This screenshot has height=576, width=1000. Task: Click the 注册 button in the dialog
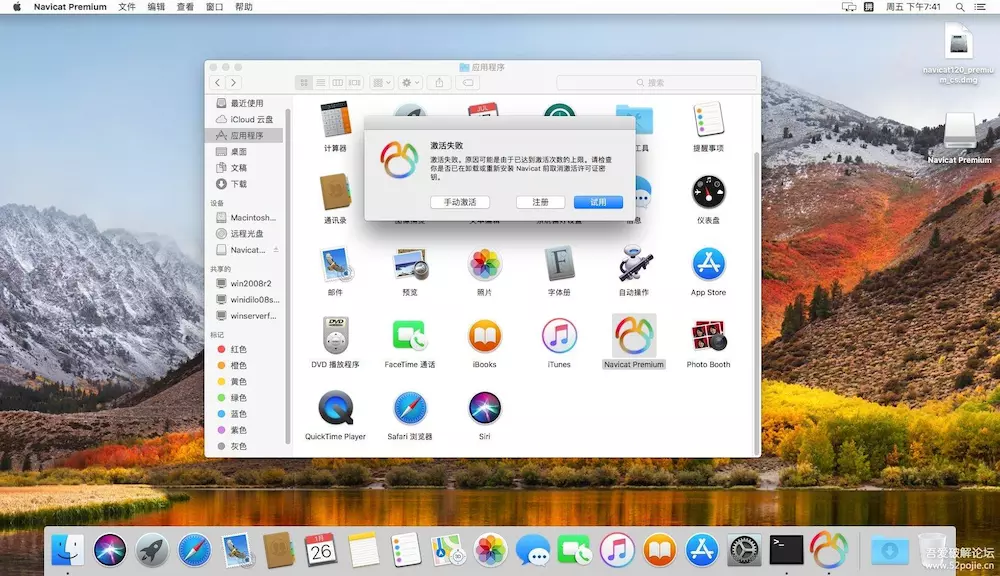(540, 202)
